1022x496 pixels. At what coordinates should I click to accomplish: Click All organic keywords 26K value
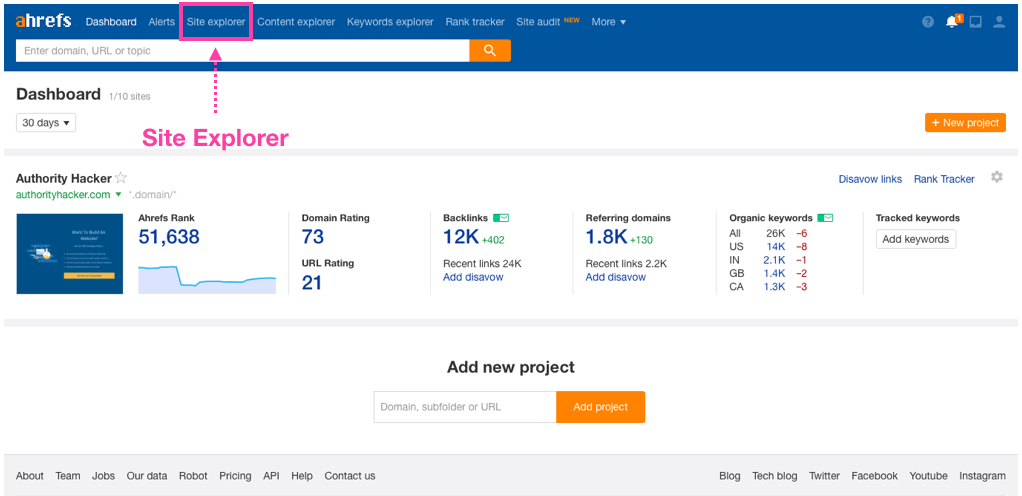776,233
